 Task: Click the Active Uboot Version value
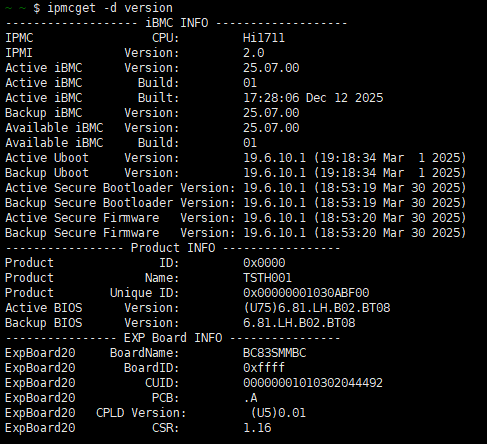(x=355, y=158)
